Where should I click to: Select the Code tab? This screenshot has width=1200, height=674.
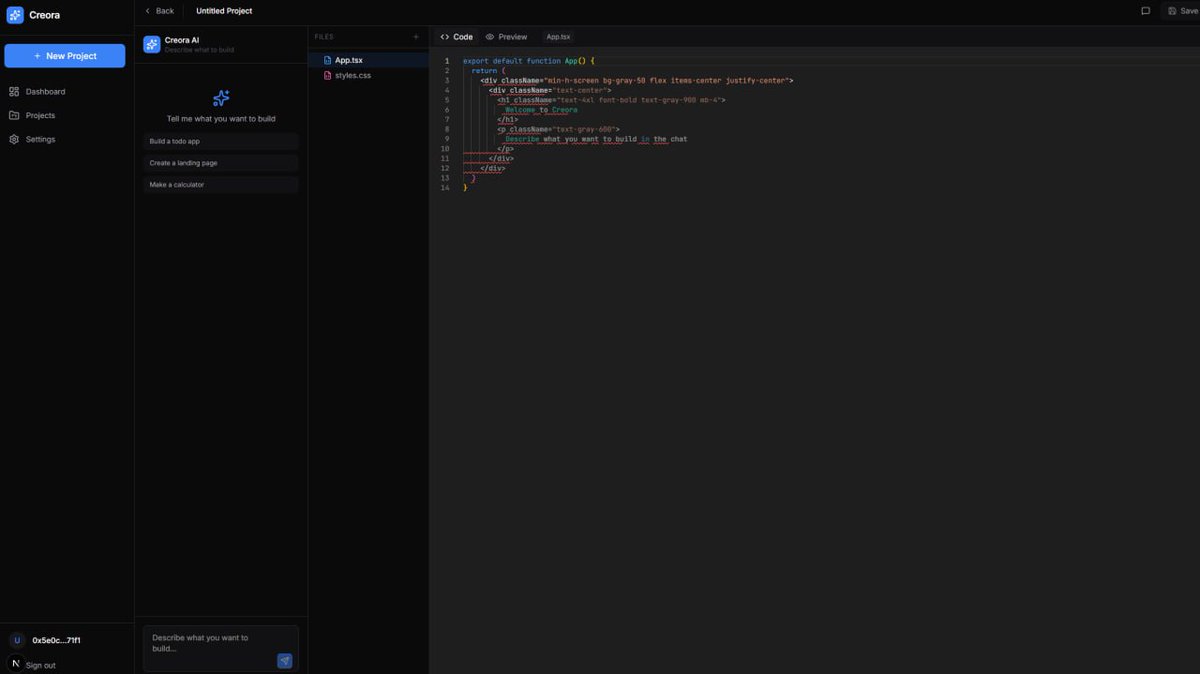[457, 36]
